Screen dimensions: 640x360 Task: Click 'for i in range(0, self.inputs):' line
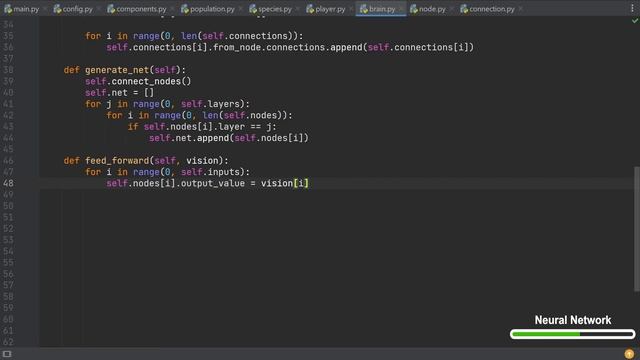(167, 172)
